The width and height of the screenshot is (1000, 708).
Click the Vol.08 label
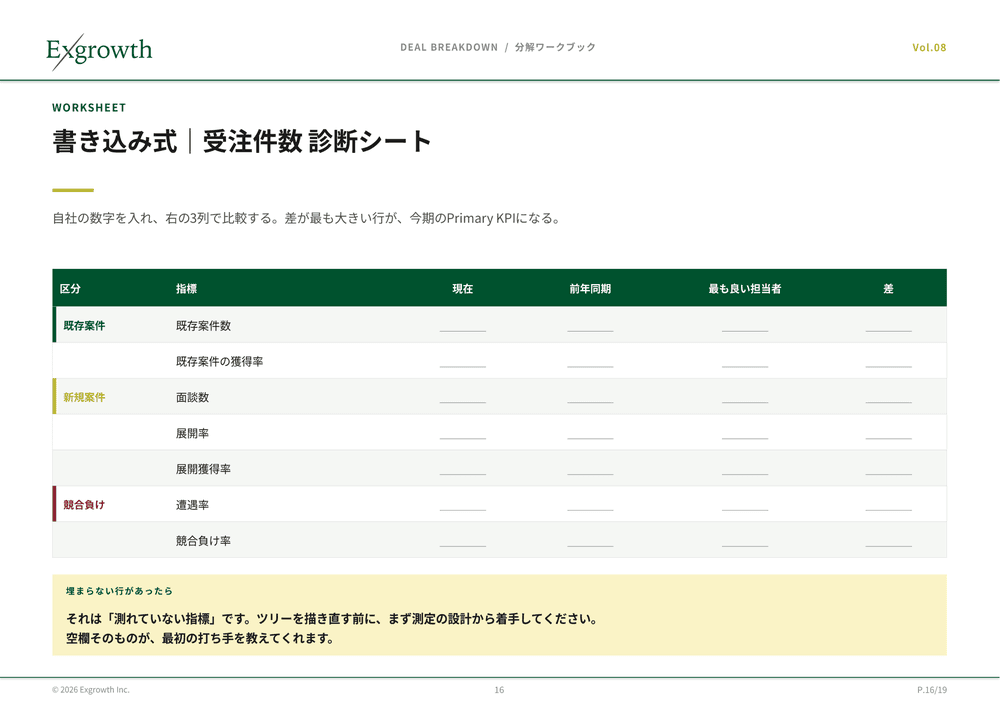tap(929, 47)
